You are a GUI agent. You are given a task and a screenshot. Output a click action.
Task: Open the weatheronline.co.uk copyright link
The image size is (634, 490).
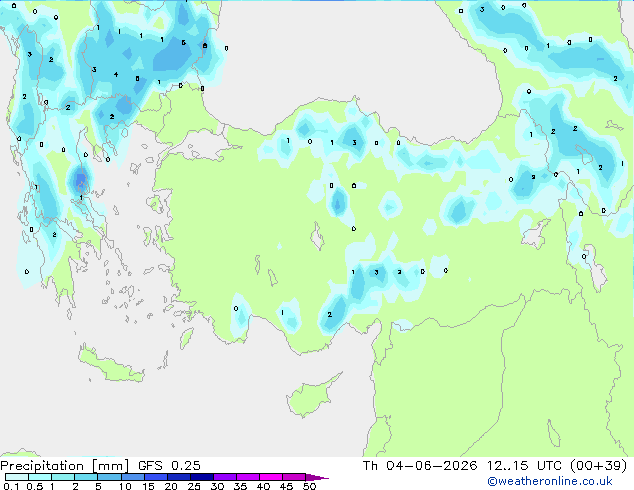pos(550,481)
